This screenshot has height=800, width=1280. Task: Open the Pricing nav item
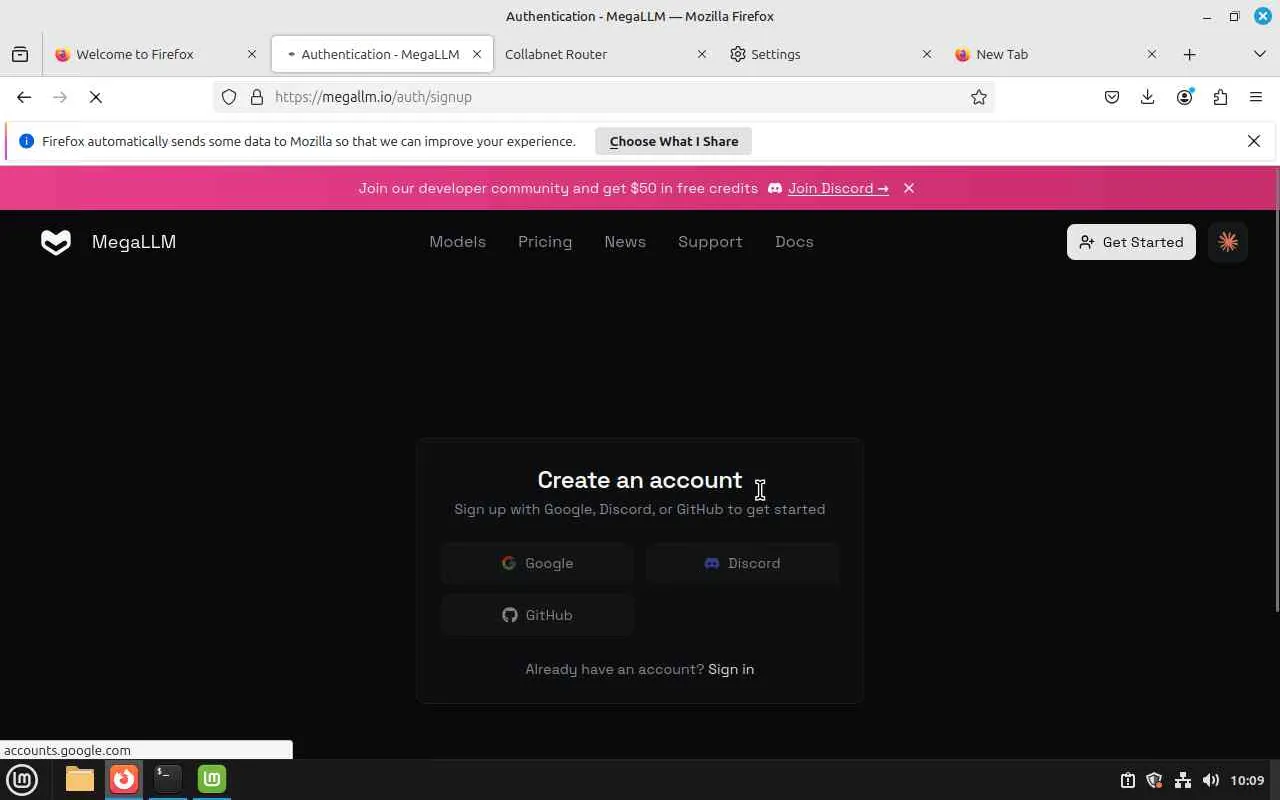point(545,242)
